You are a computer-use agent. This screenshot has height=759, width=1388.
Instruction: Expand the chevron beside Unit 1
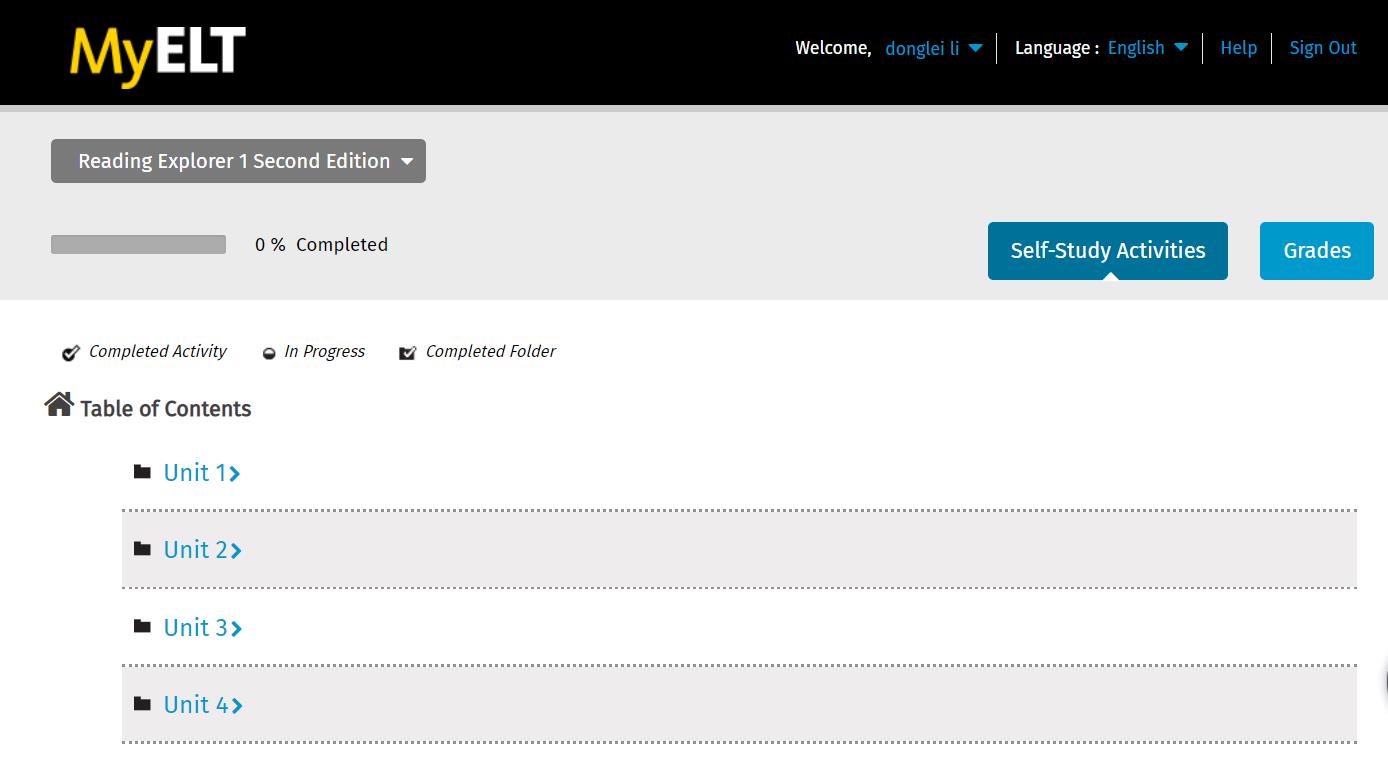tap(235, 473)
